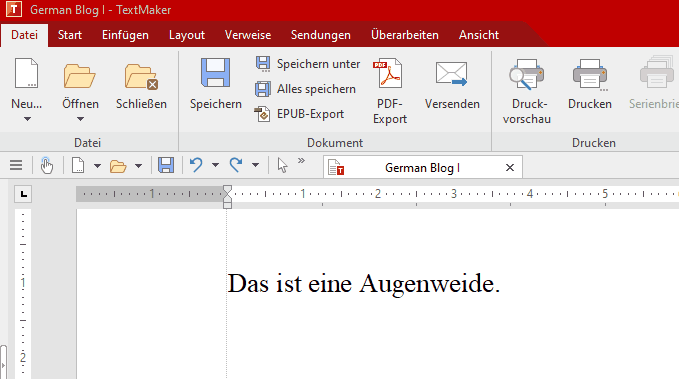
Task: Select the object selection pointer tool
Action: (x=282, y=165)
